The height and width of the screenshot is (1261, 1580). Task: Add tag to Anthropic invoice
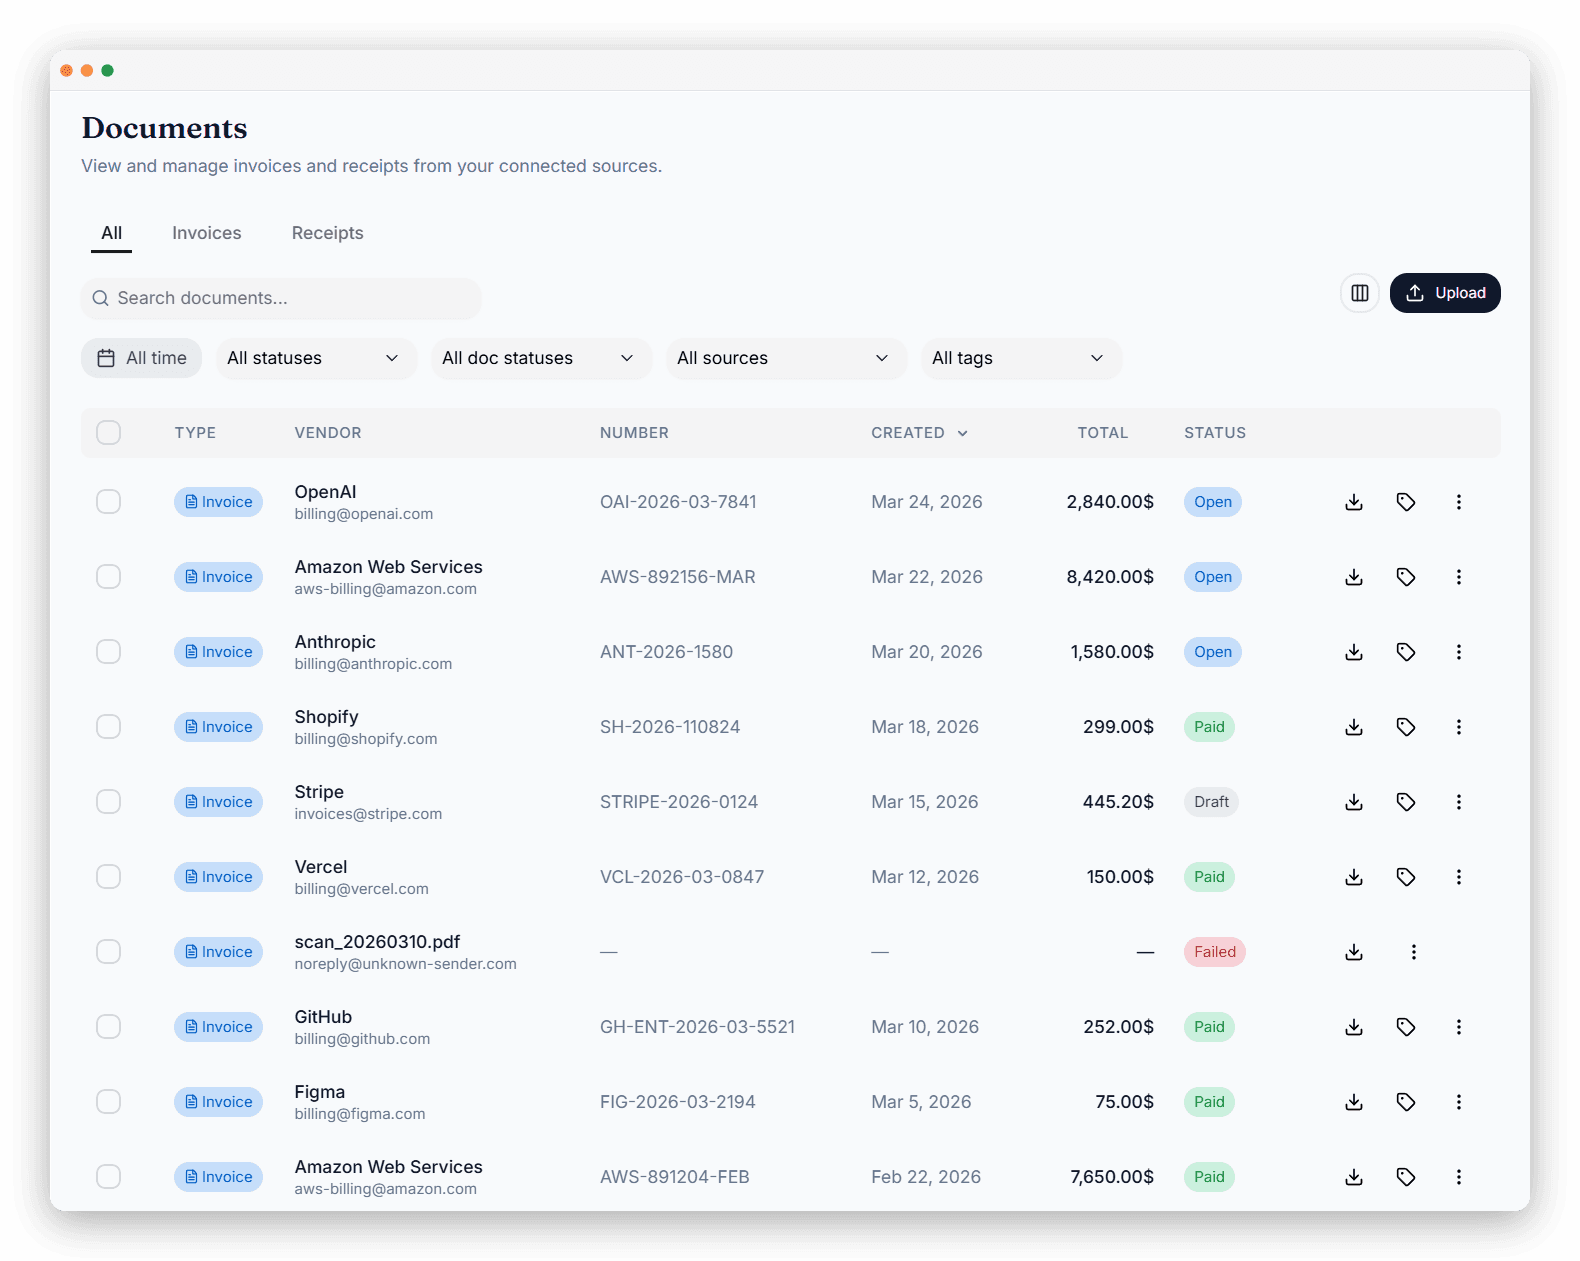[x=1406, y=652]
